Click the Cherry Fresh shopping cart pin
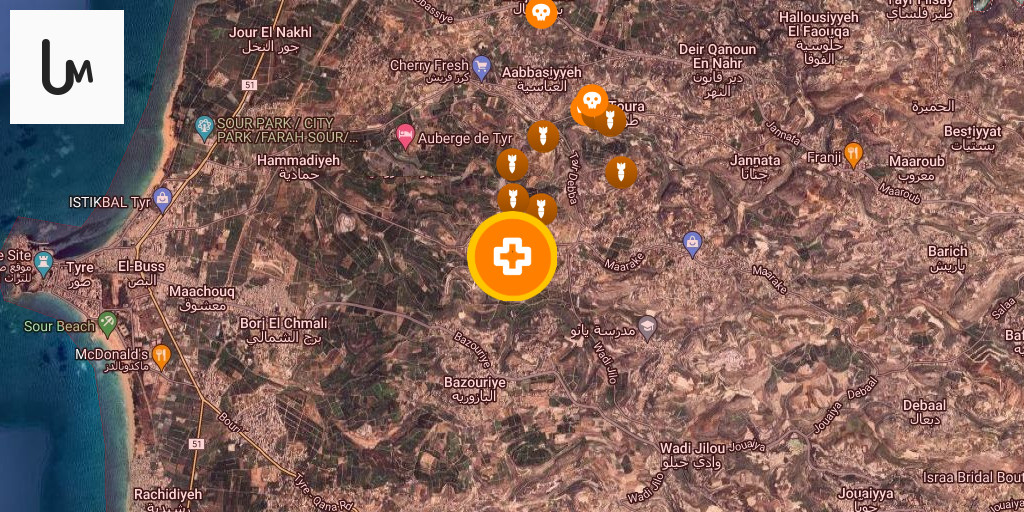 pos(481,68)
